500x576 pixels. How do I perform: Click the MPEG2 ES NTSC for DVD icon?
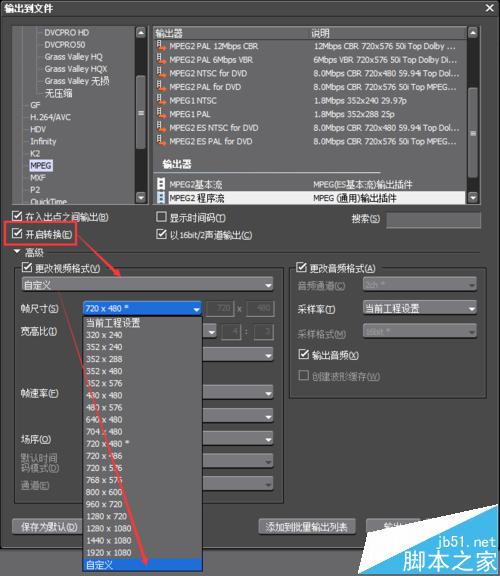(161, 127)
